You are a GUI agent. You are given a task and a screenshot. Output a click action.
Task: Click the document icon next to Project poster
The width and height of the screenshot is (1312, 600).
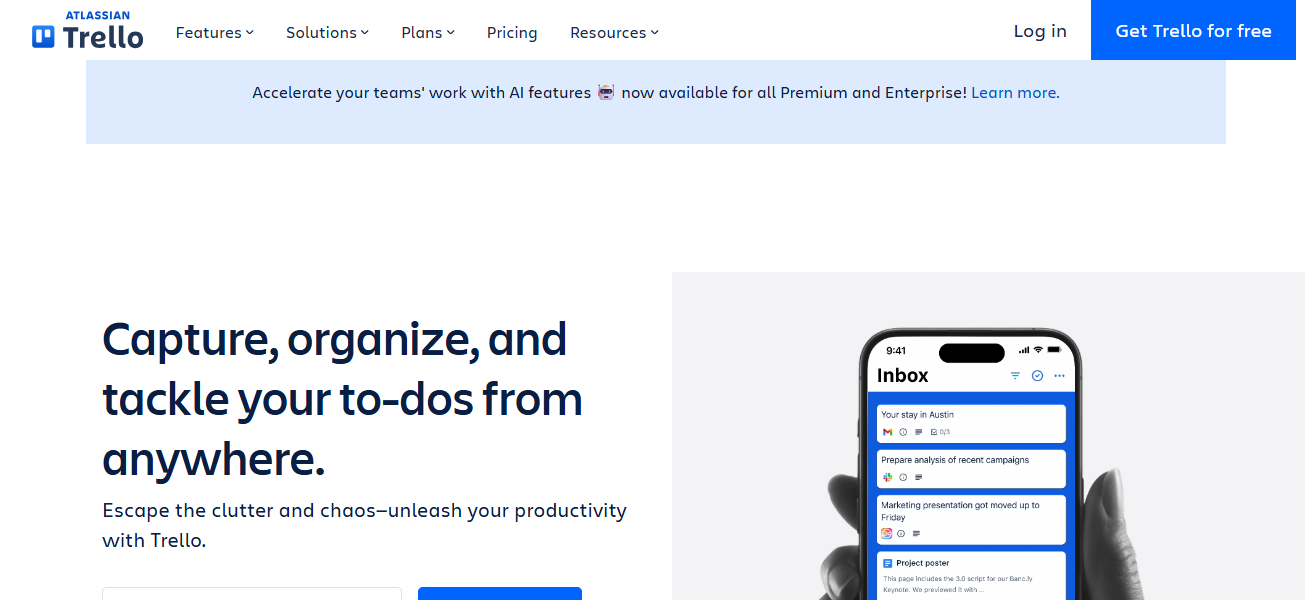[887, 563]
